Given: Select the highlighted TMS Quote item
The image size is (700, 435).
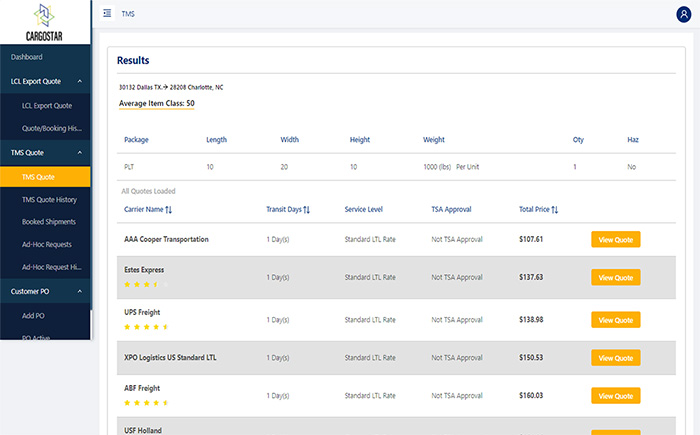Looking at the screenshot, I should tap(45, 177).
